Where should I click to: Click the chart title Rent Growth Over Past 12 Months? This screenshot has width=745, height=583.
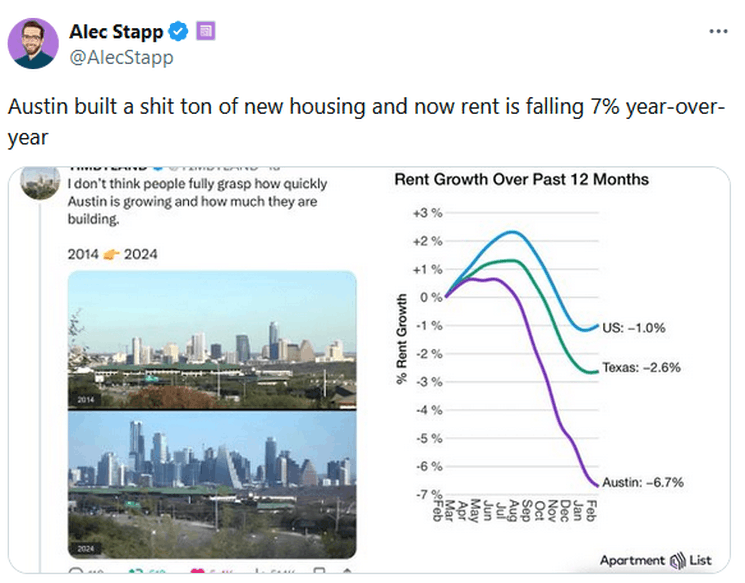coord(521,180)
